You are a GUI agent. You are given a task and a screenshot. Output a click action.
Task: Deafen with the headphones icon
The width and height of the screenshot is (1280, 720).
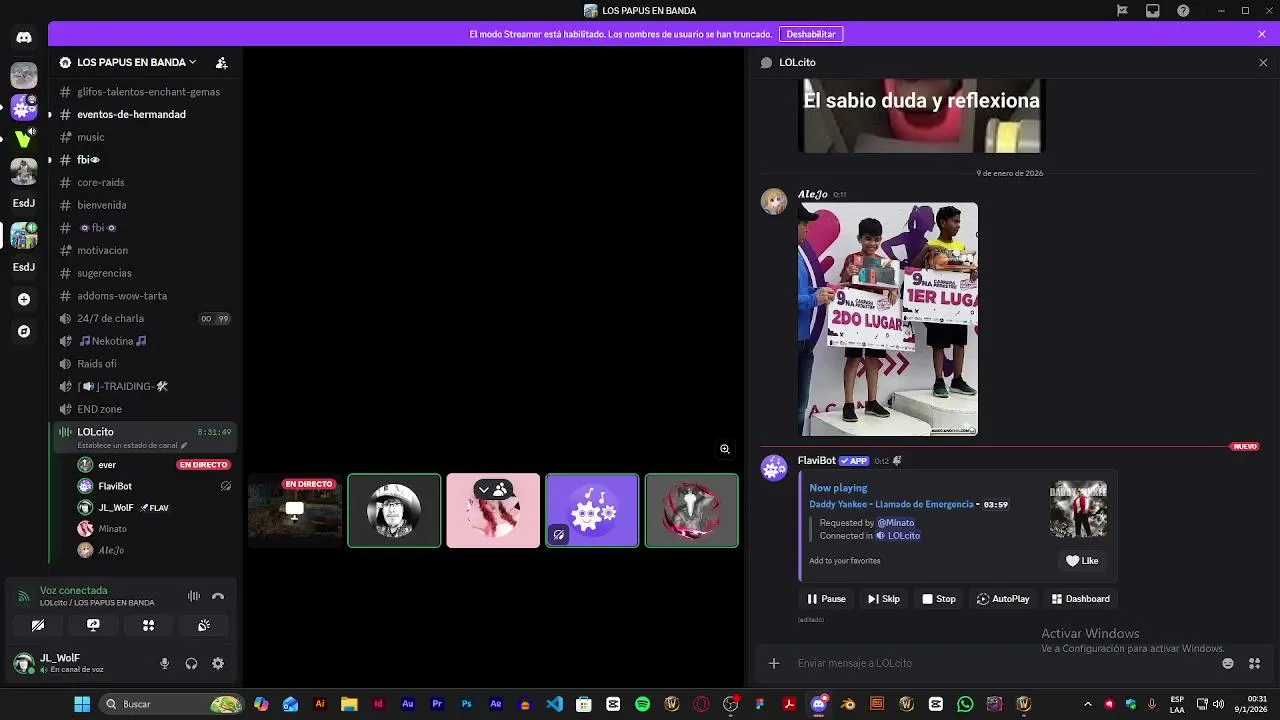(x=191, y=663)
